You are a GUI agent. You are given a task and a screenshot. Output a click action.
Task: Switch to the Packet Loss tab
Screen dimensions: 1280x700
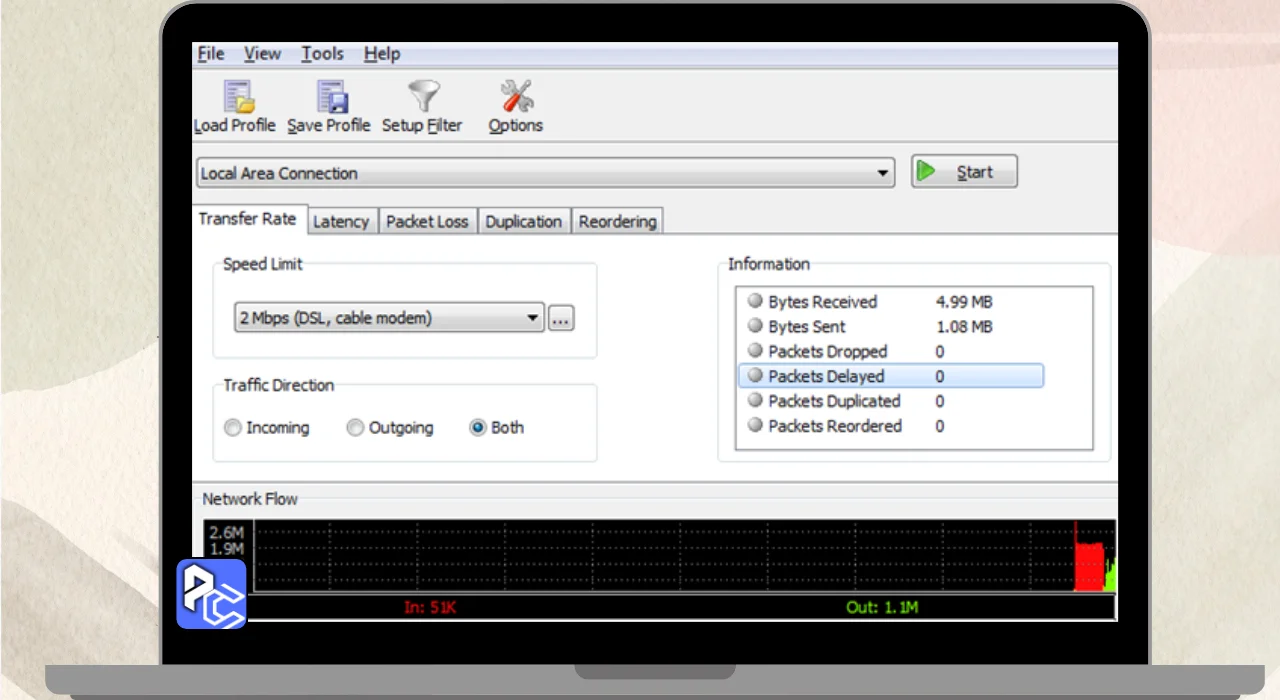427,222
